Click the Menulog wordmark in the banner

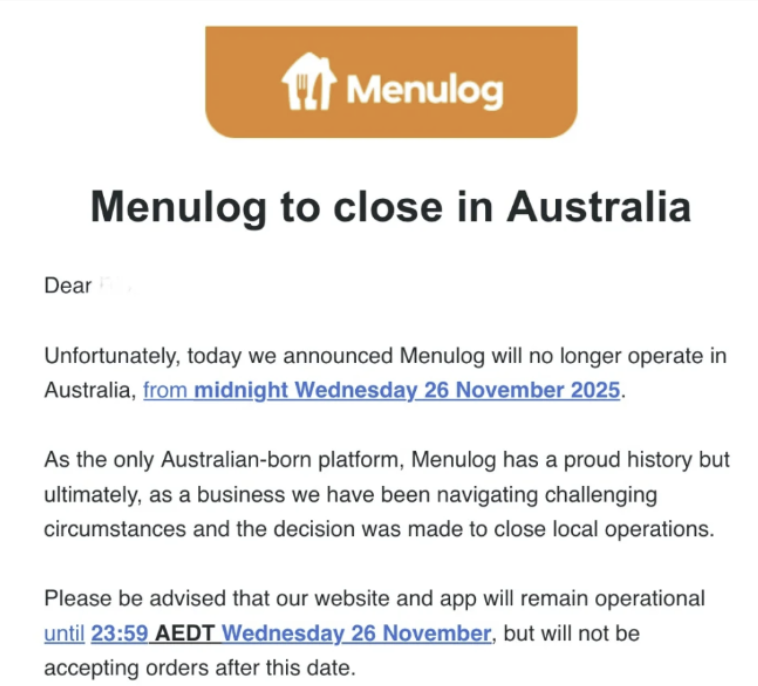(424, 90)
